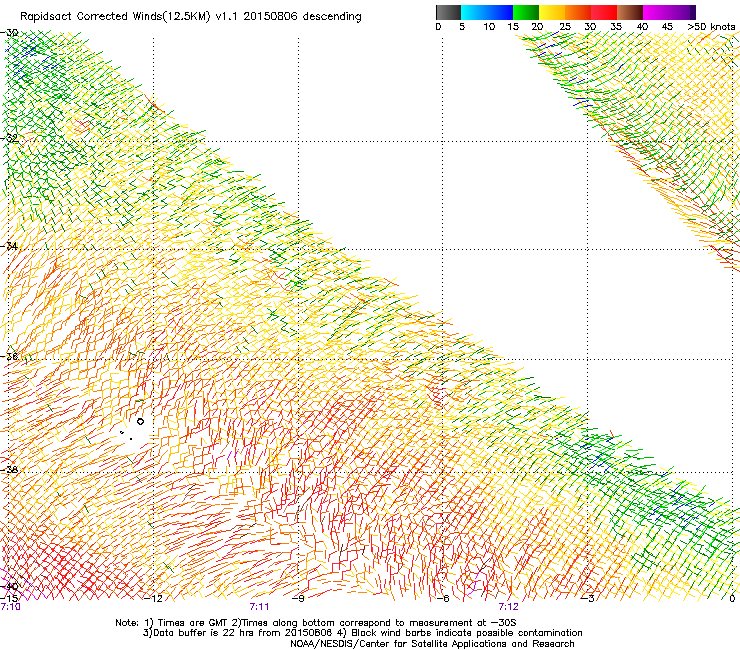Click the '25' legend scale label

pyautogui.click(x=565, y=27)
